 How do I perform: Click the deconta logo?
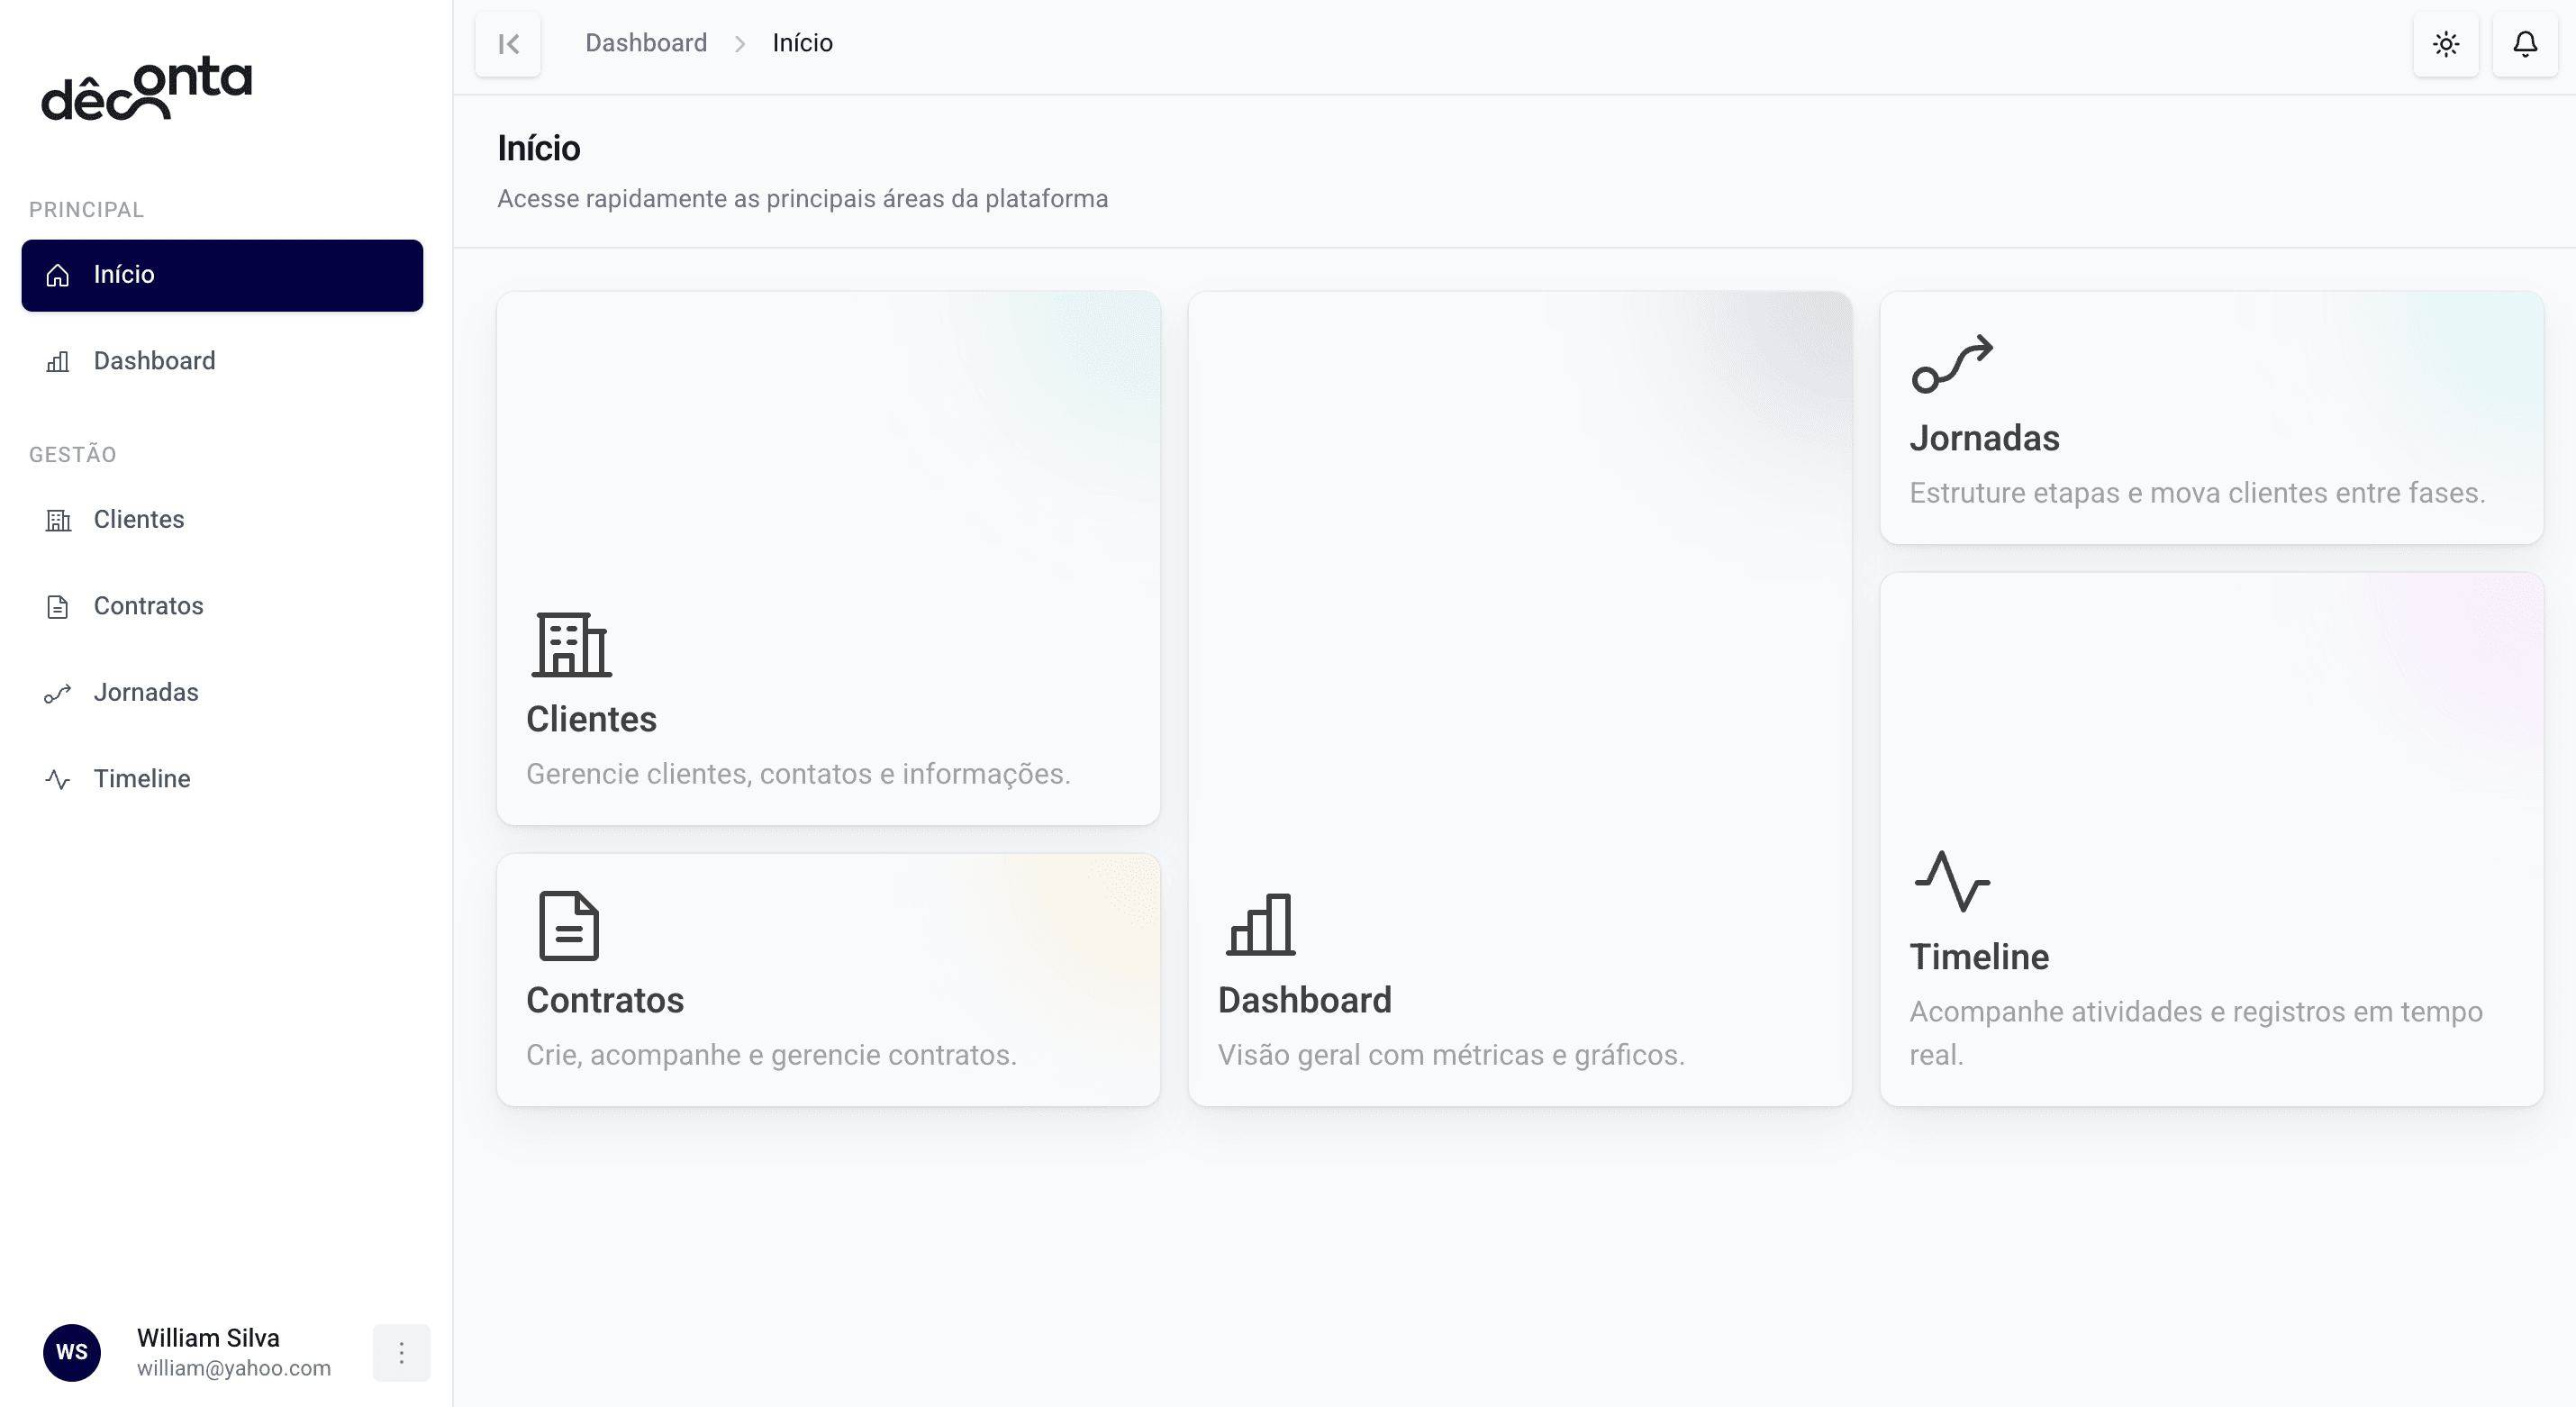point(146,90)
